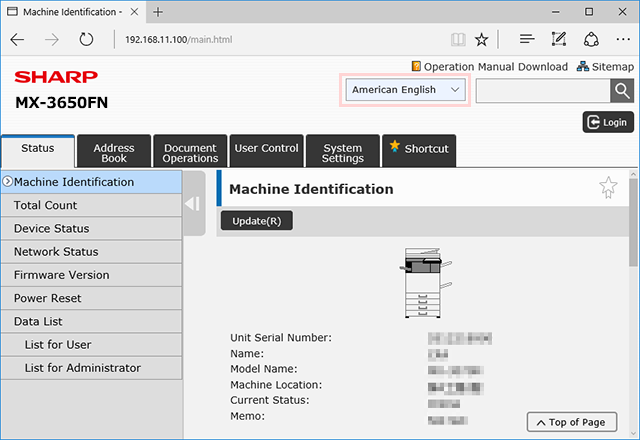
Task: Open the Address Book tab
Action: (x=114, y=151)
